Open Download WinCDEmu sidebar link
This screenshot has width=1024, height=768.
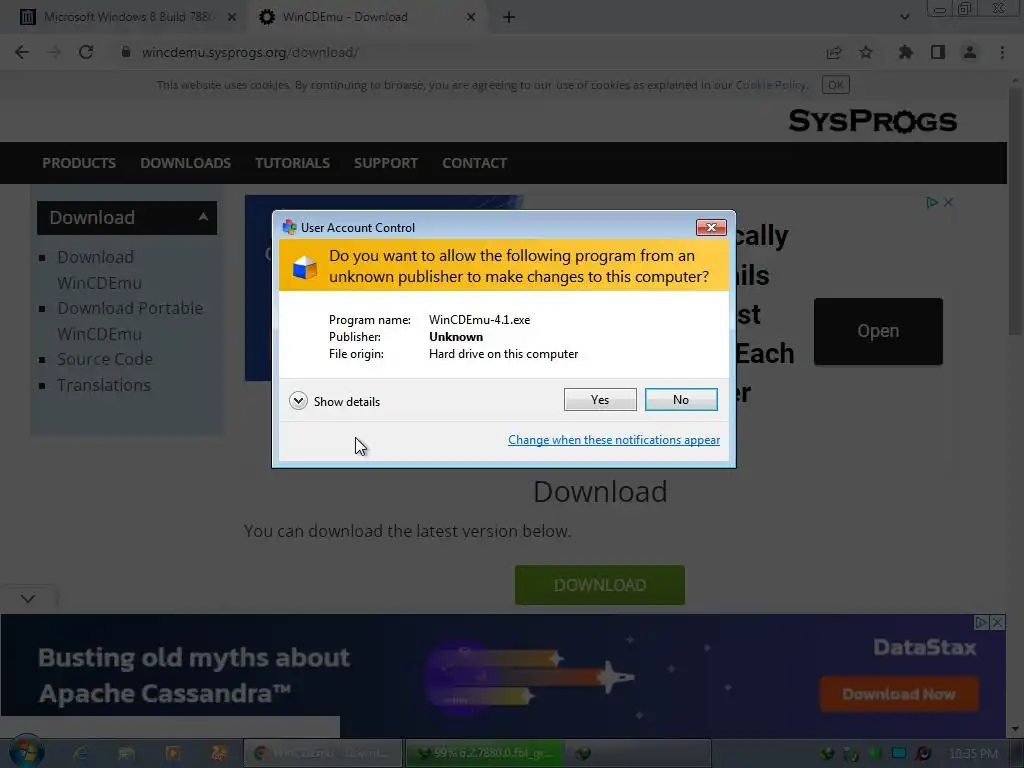pyautogui.click(x=99, y=270)
